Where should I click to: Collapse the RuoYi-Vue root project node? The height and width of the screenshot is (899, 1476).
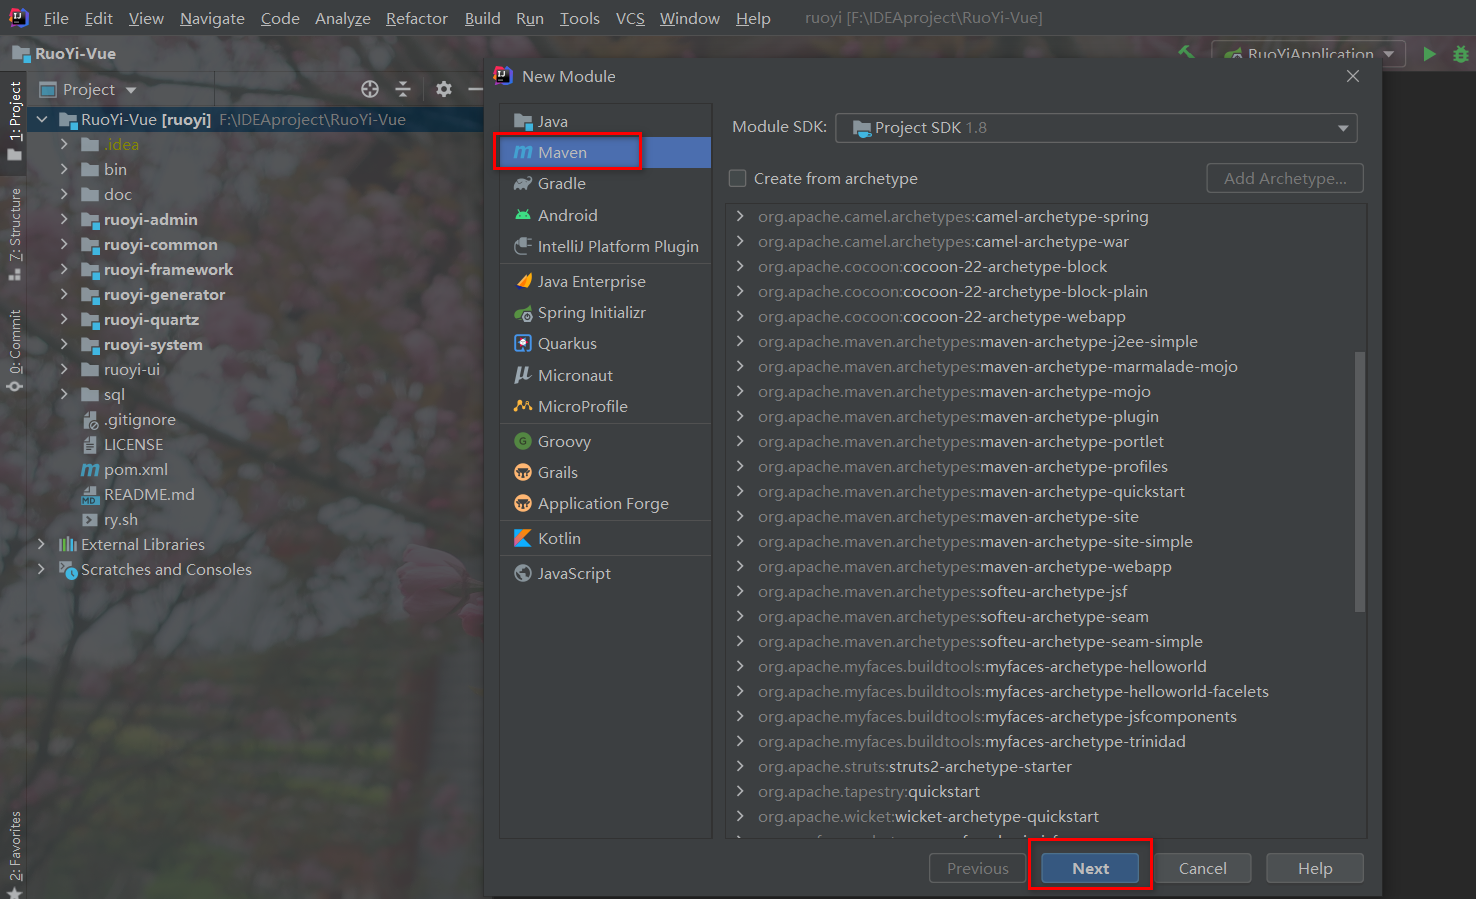pyautogui.click(x=42, y=119)
